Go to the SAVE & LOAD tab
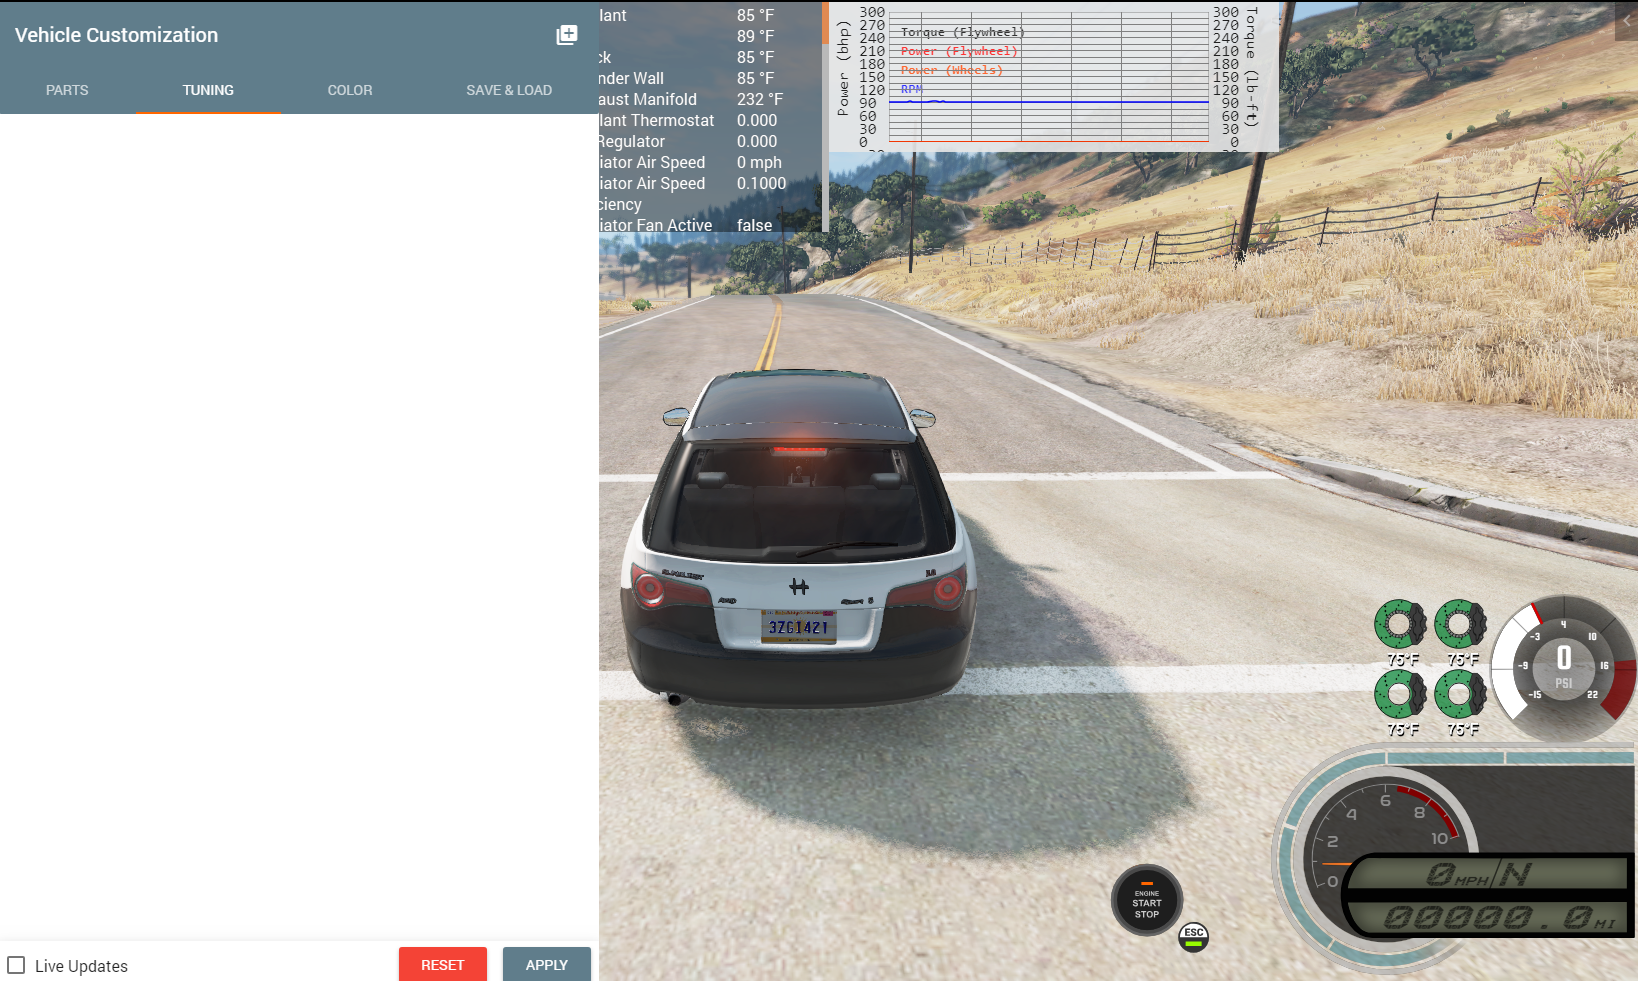Image resolution: width=1638 pixels, height=981 pixels. pyautogui.click(x=509, y=90)
